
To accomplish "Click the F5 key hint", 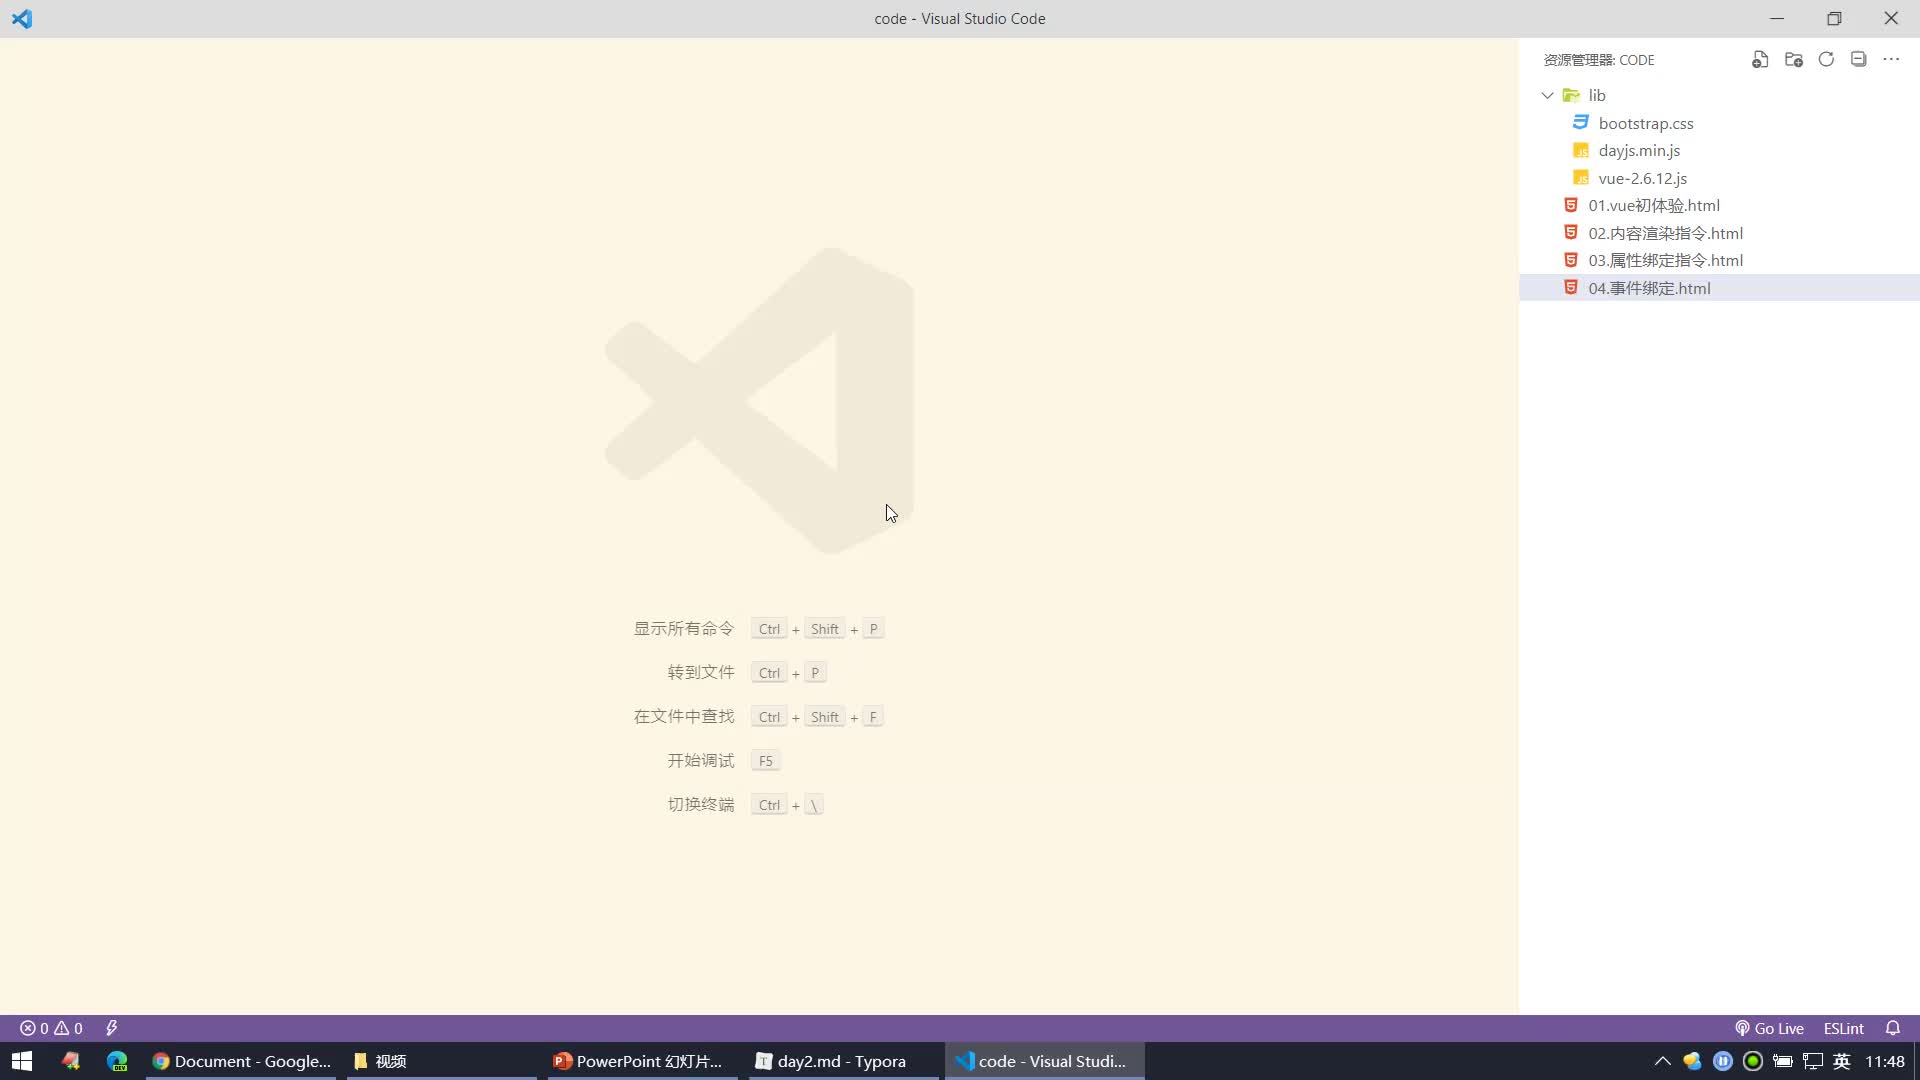I will (765, 761).
